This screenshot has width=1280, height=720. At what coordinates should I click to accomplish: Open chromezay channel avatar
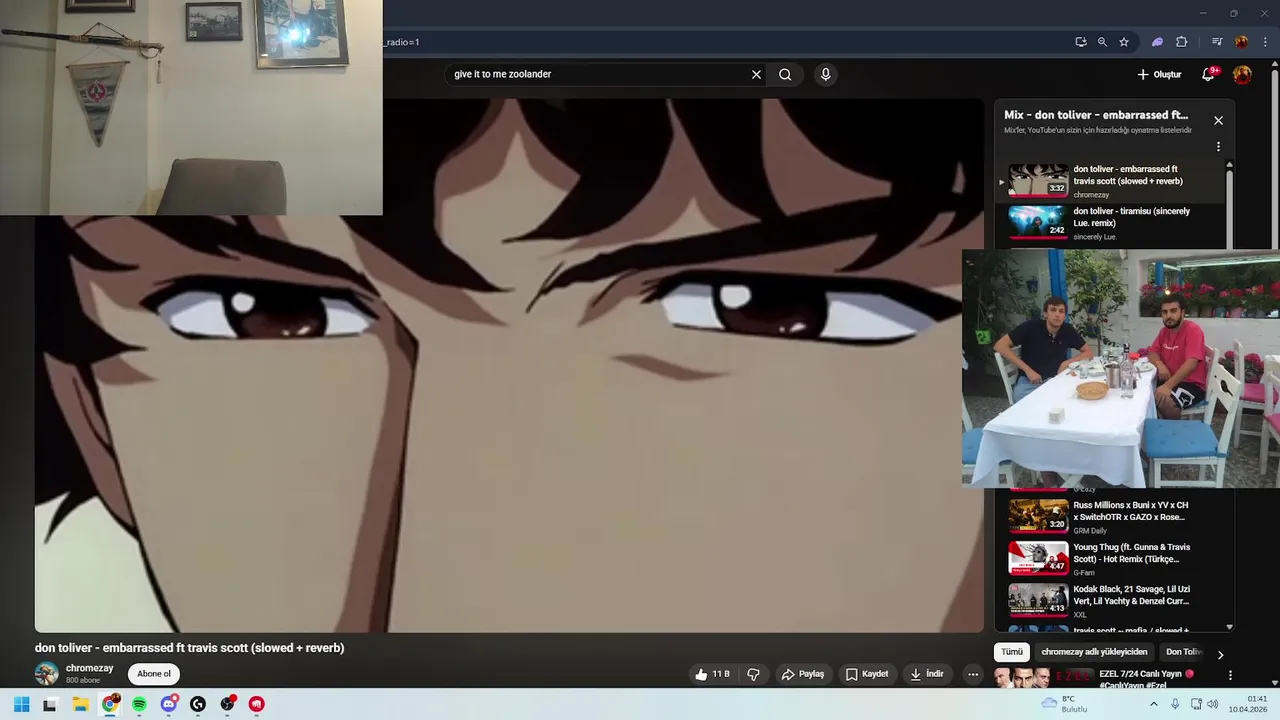tap(47, 674)
